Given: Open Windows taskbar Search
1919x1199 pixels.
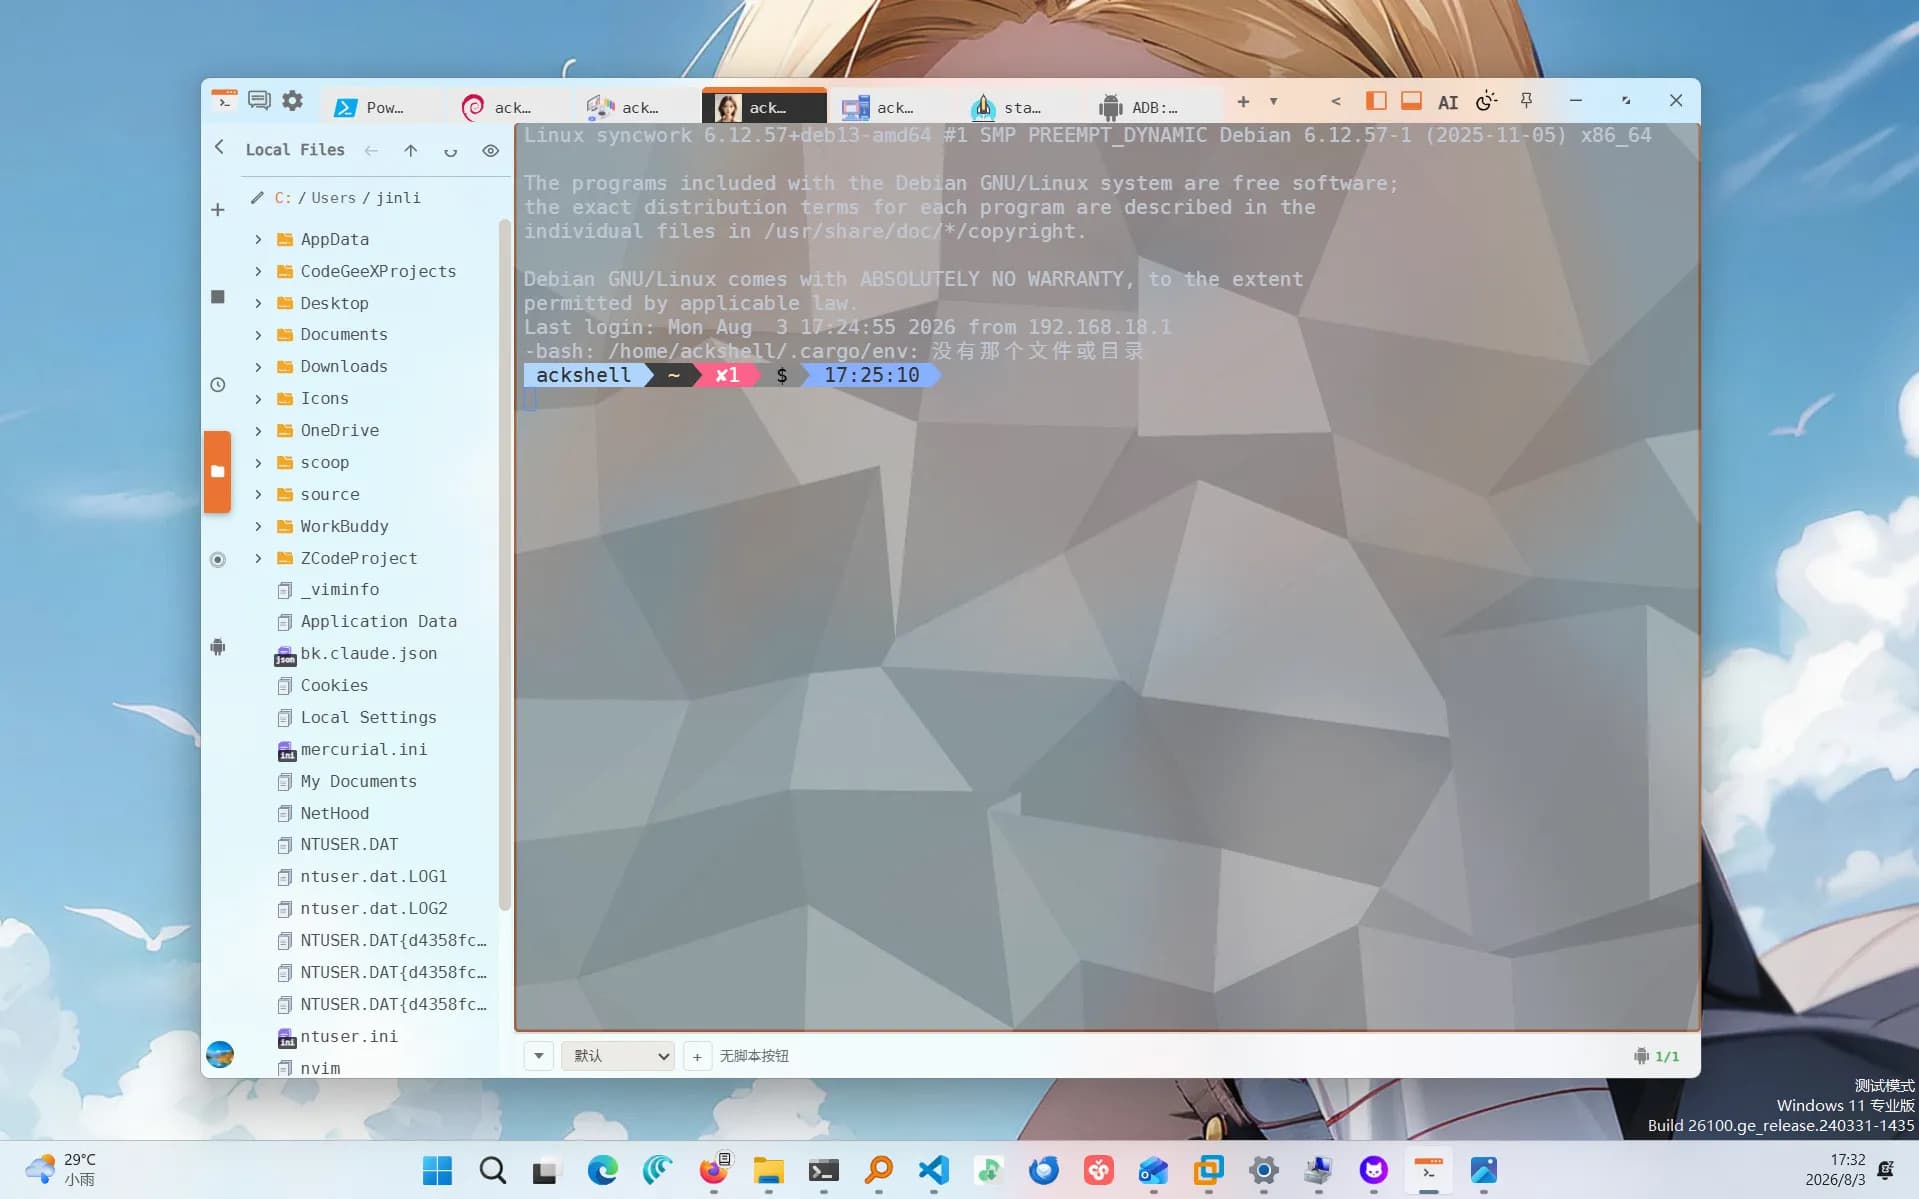Looking at the screenshot, I should coord(492,1170).
